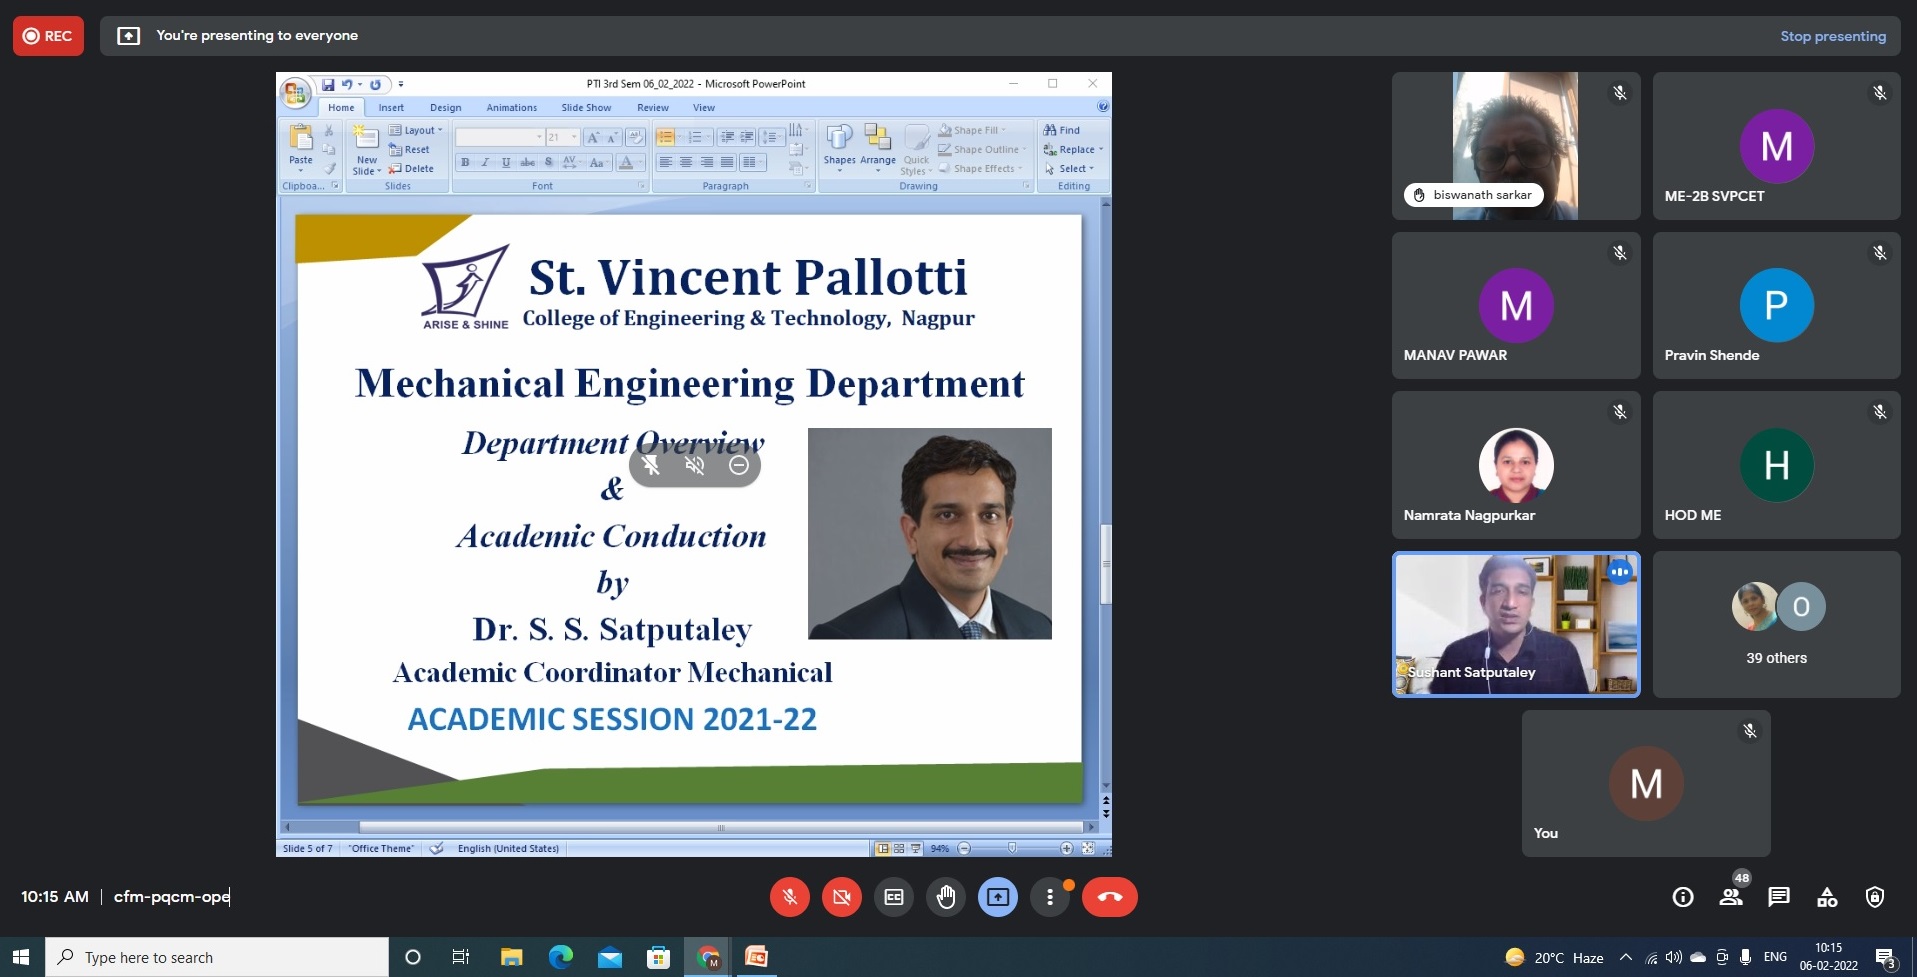
Task: Switch to the Insert ribbon tab
Action: 391,108
